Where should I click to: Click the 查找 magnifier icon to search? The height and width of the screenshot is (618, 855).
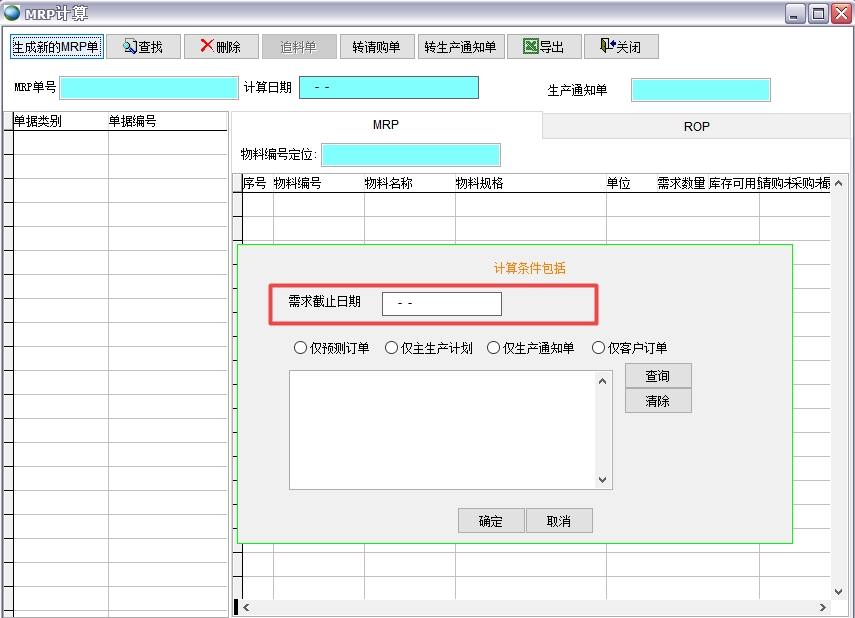coord(128,45)
